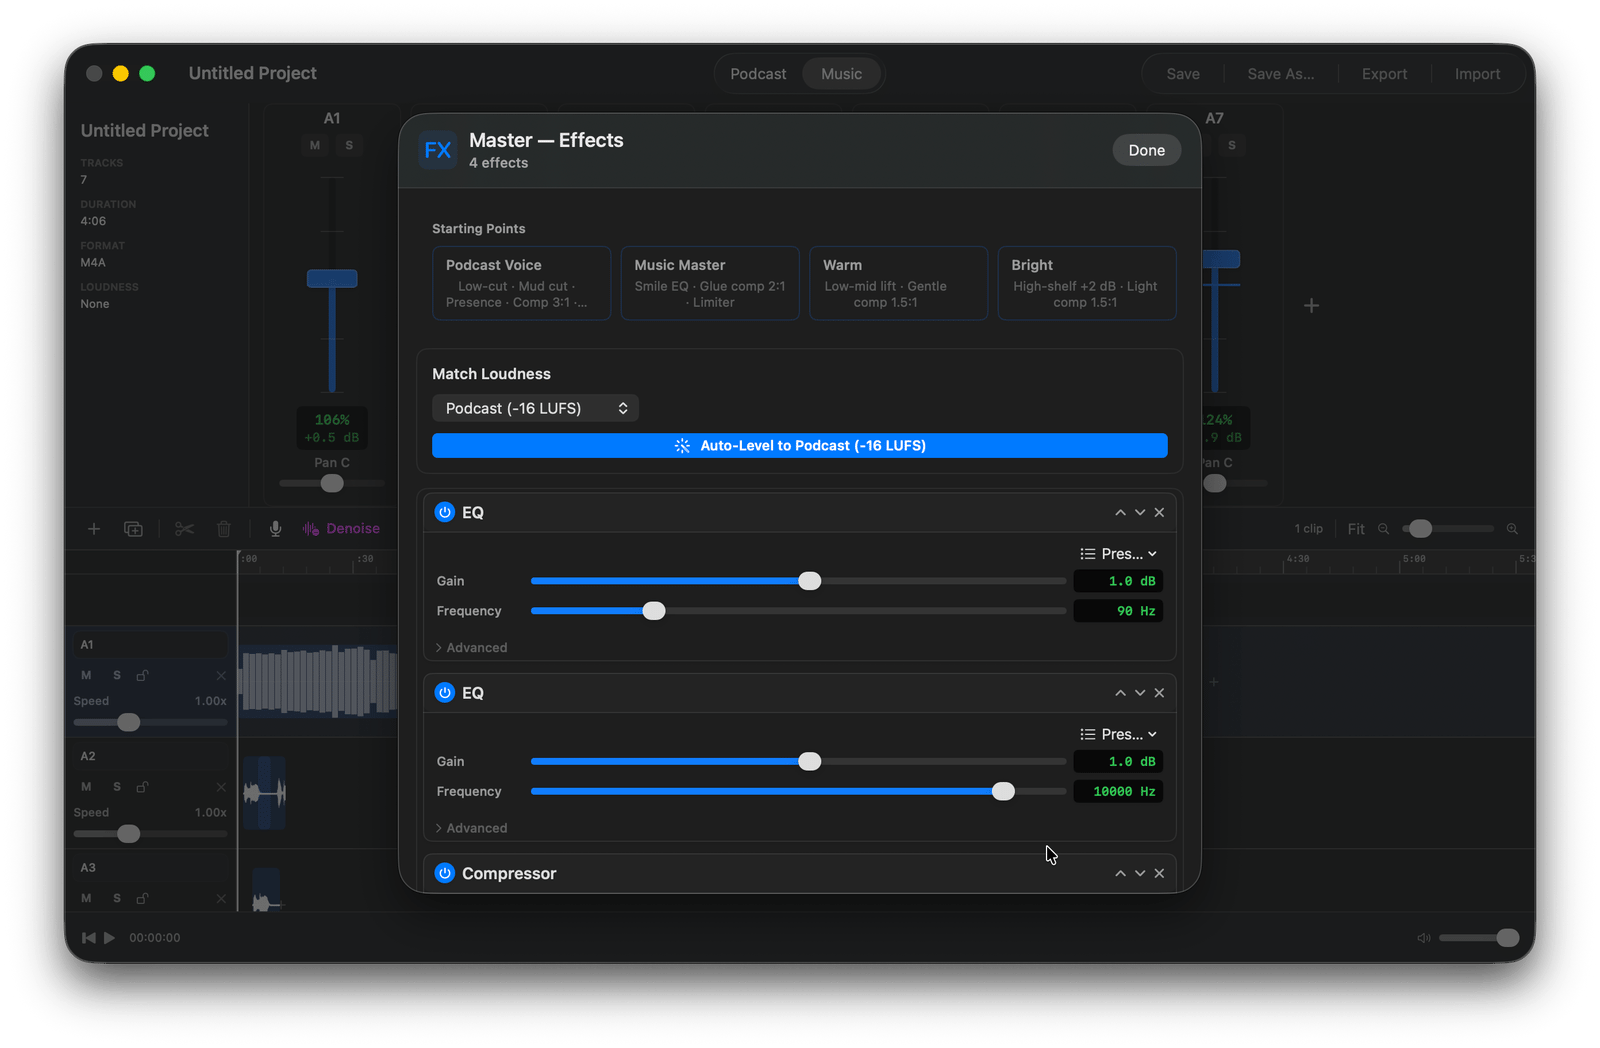Click the 10000 Hz frequency value field
This screenshot has width=1600, height=1048.
coord(1118,792)
